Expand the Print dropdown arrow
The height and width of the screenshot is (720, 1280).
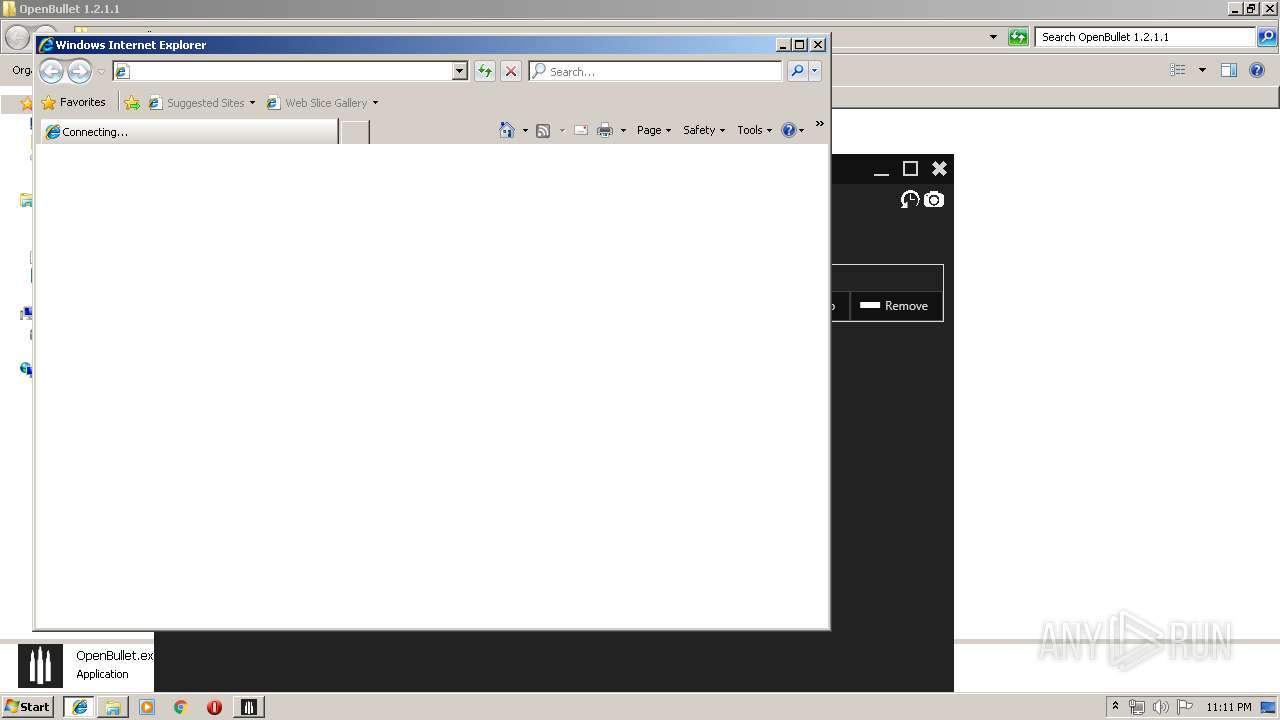tap(623, 131)
